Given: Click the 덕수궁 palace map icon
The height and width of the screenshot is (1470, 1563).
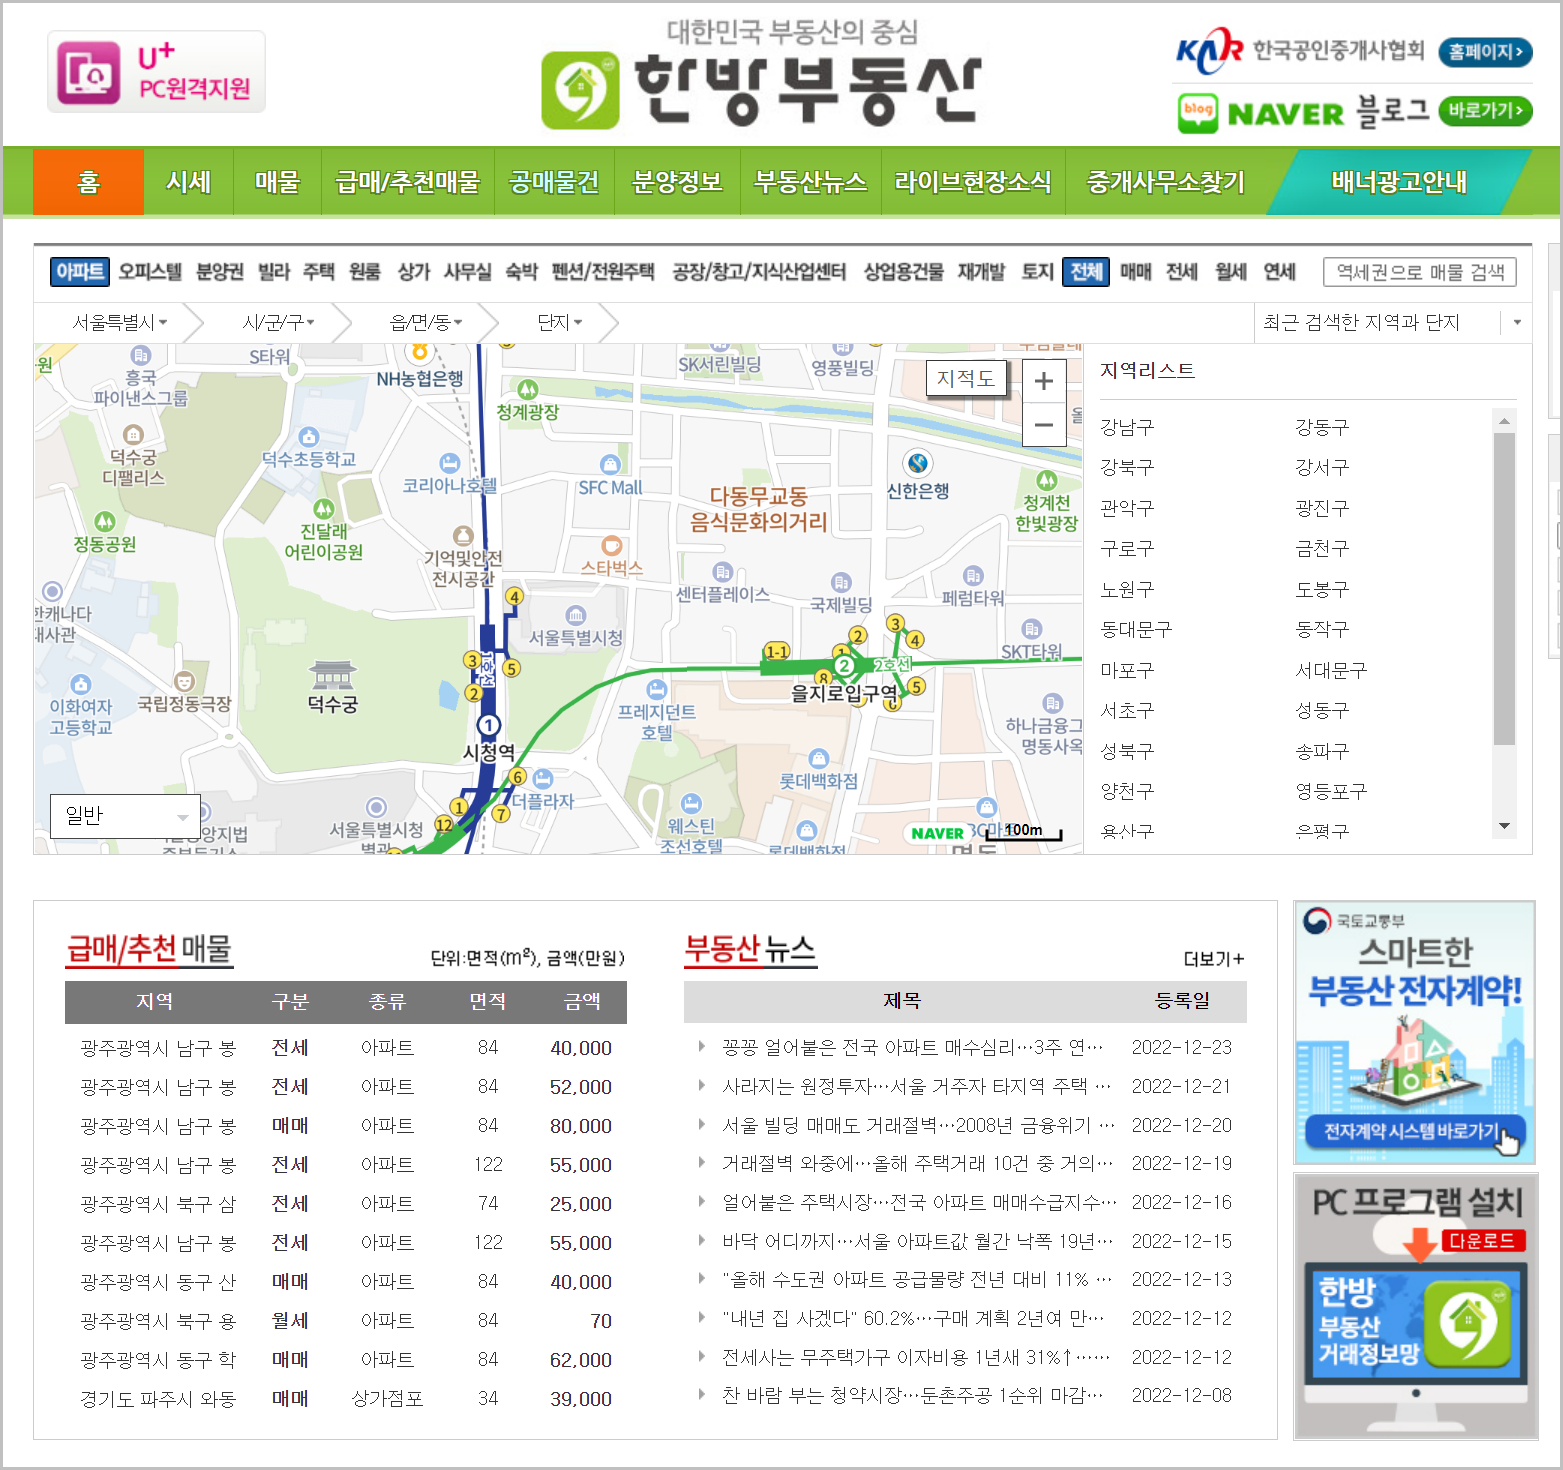Looking at the screenshot, I should (332, 675).
